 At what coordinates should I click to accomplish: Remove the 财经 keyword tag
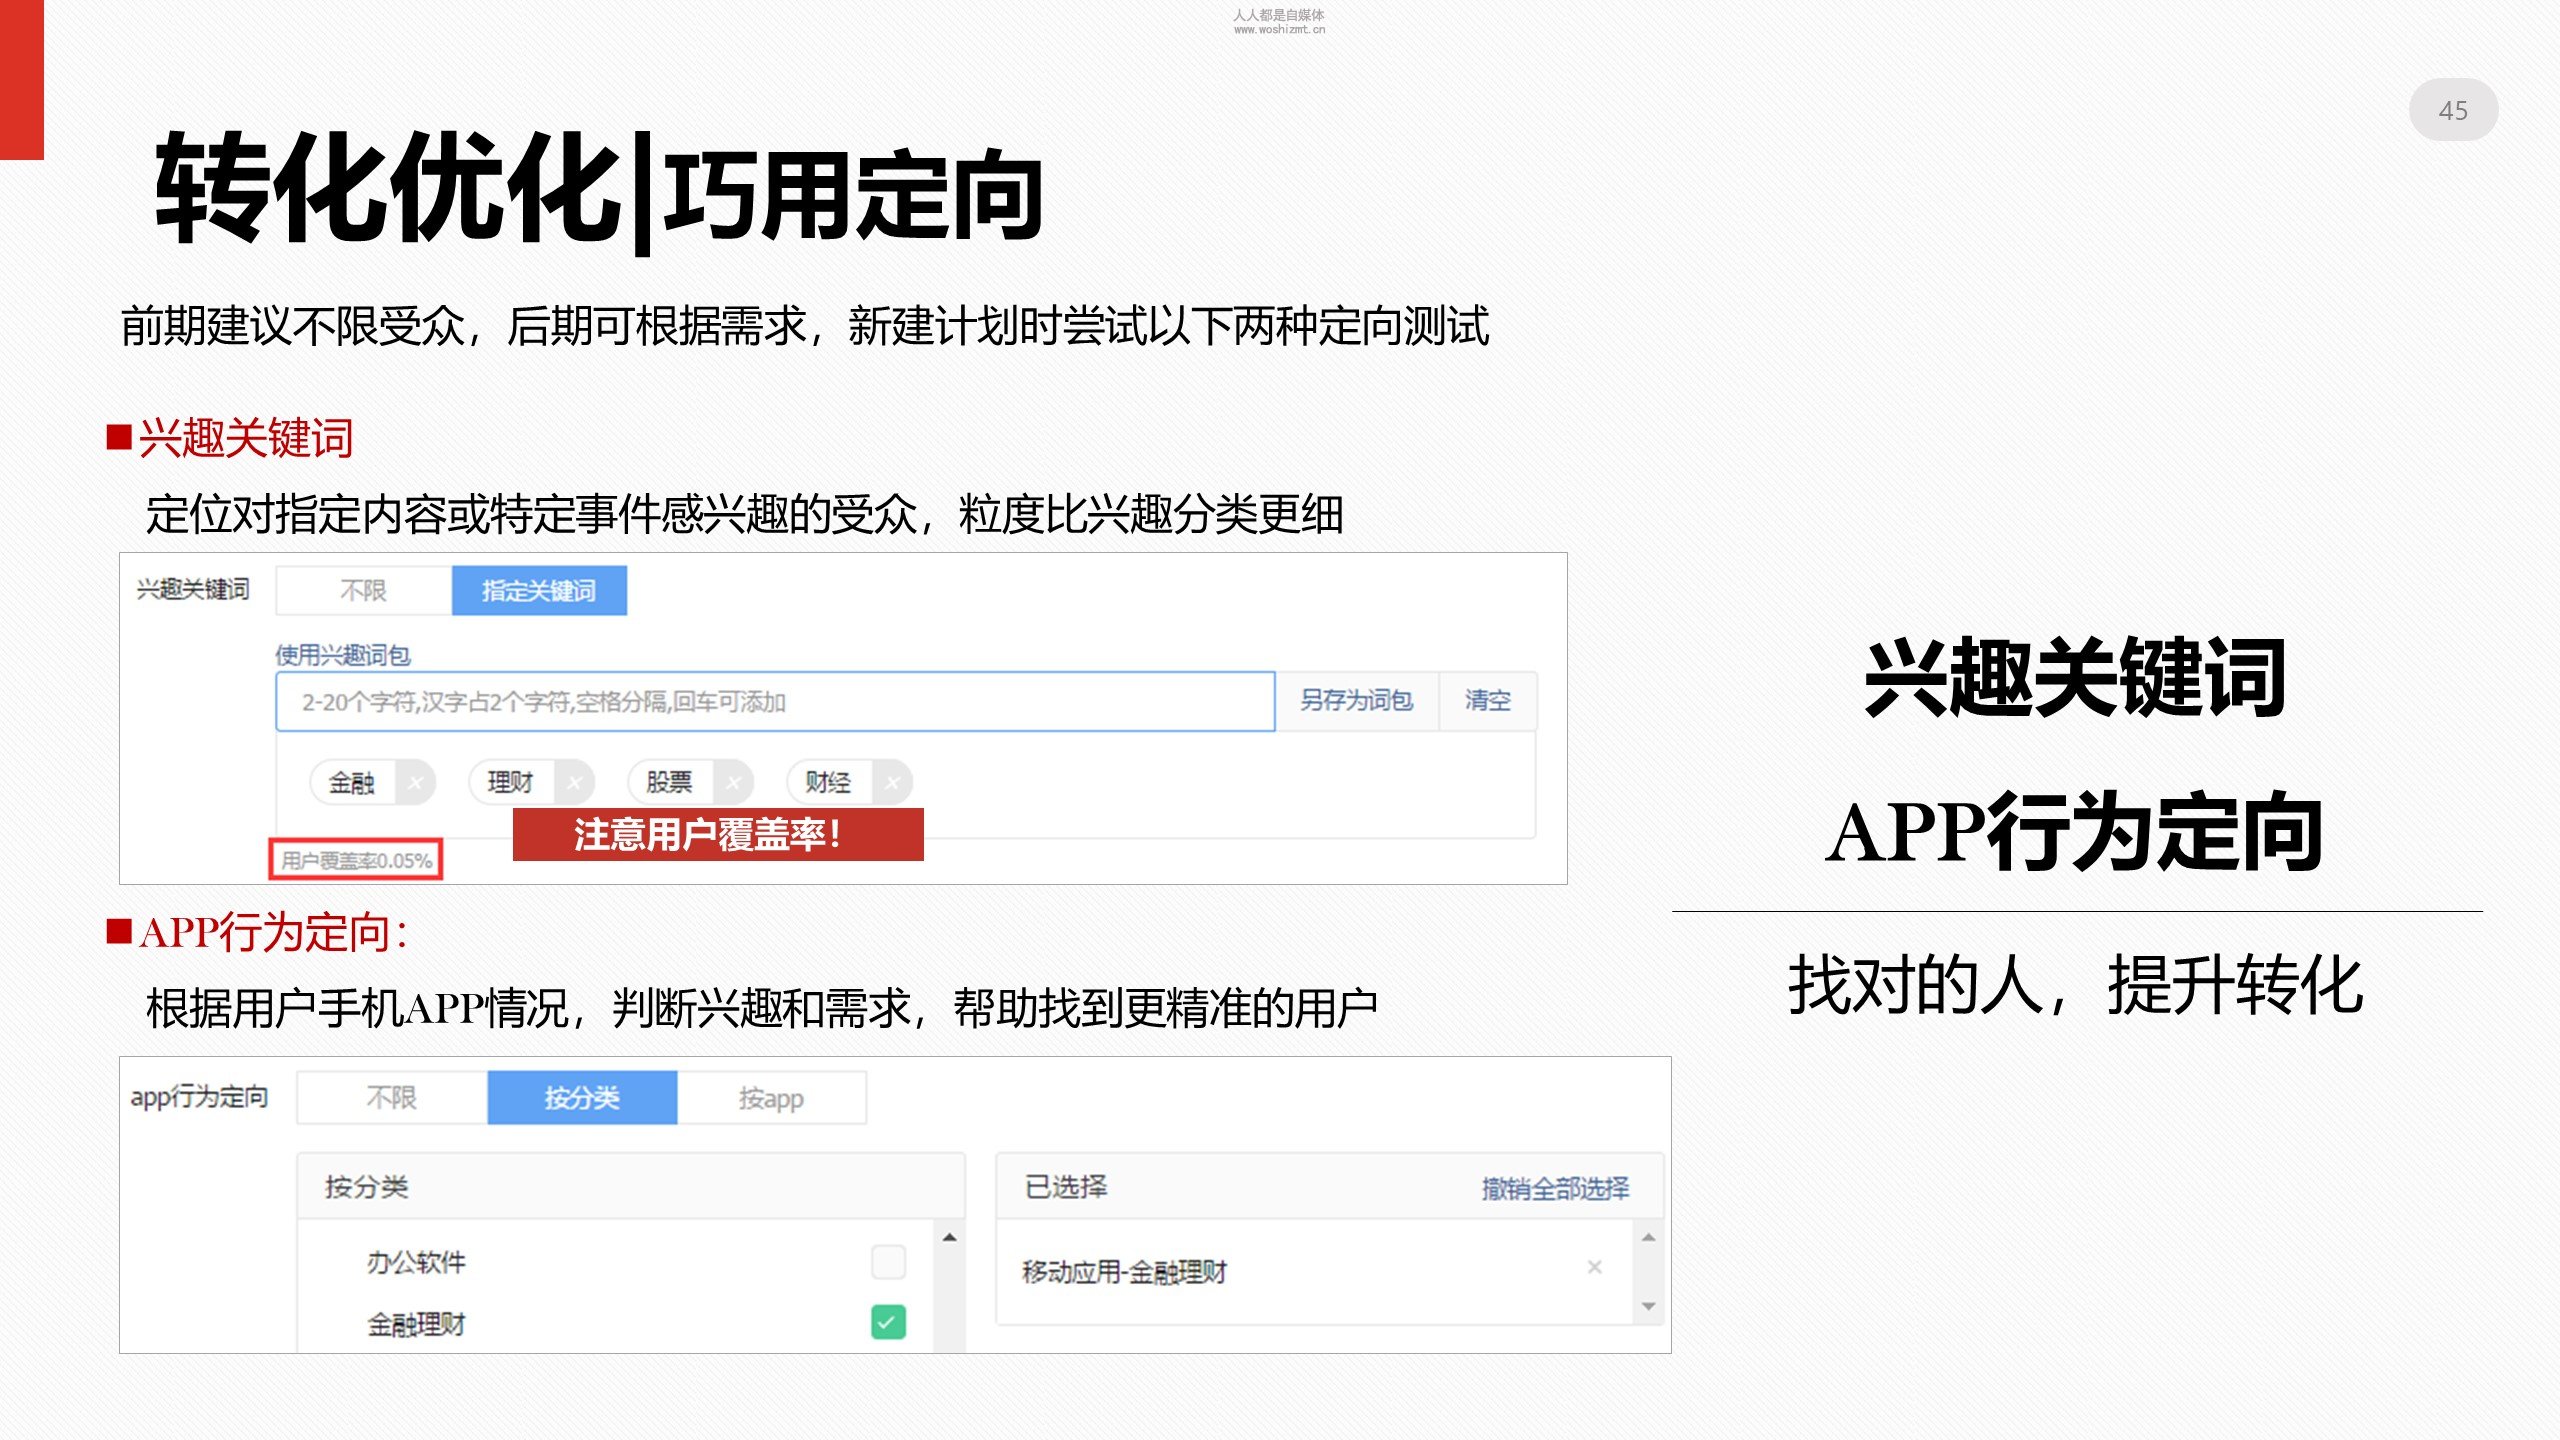892,783
